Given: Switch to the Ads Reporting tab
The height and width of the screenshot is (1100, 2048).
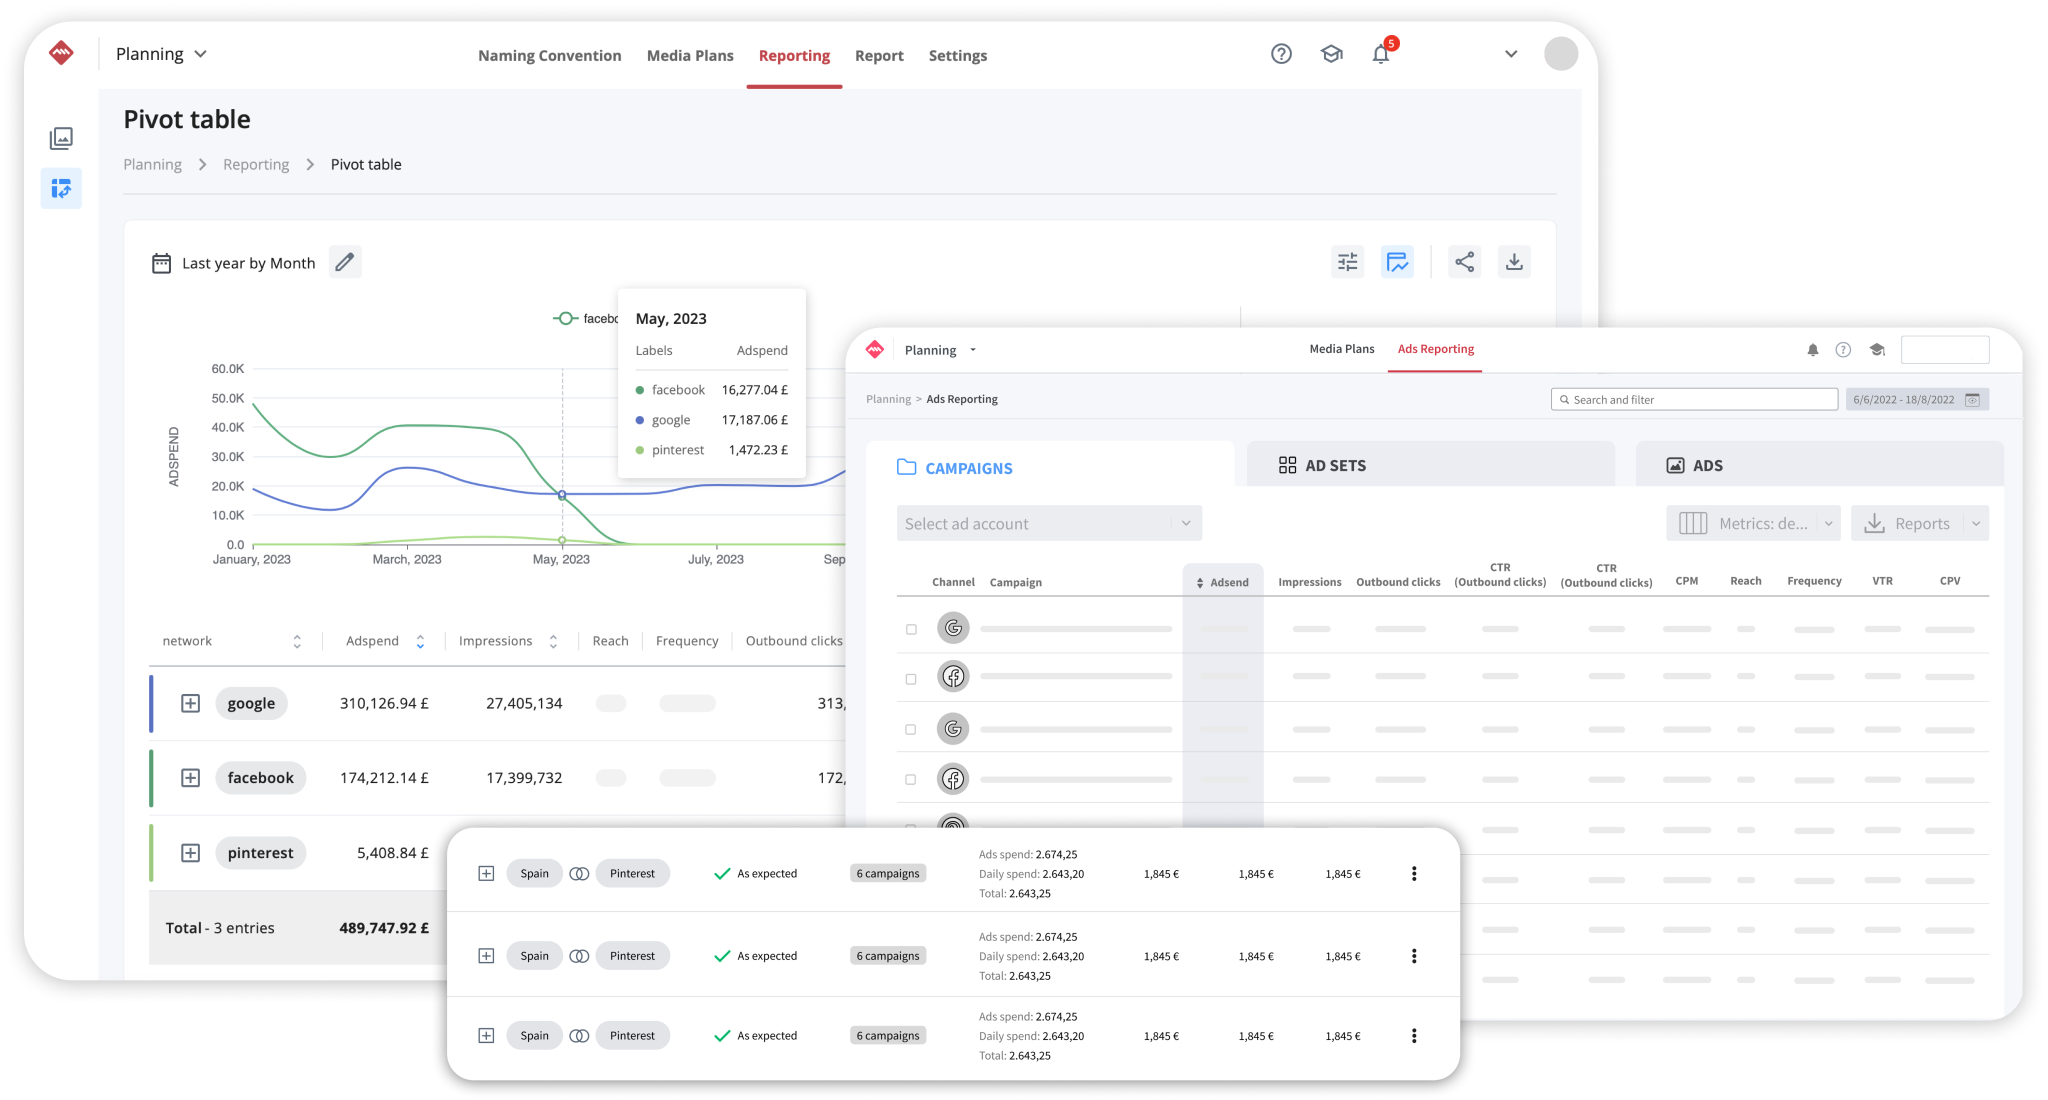Looking at the screenshot, I should coord(1436,348).
